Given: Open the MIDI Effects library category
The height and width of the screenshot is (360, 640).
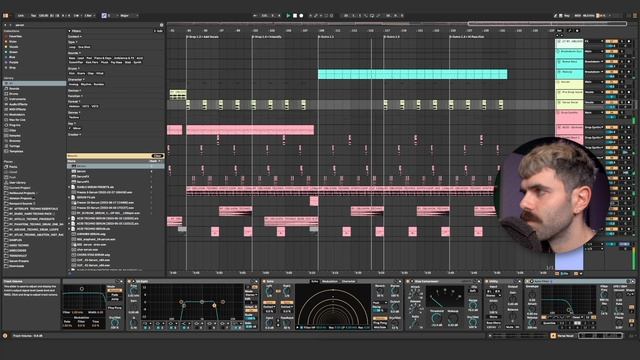Looking at the screenshot, I should tap(17, 109).
